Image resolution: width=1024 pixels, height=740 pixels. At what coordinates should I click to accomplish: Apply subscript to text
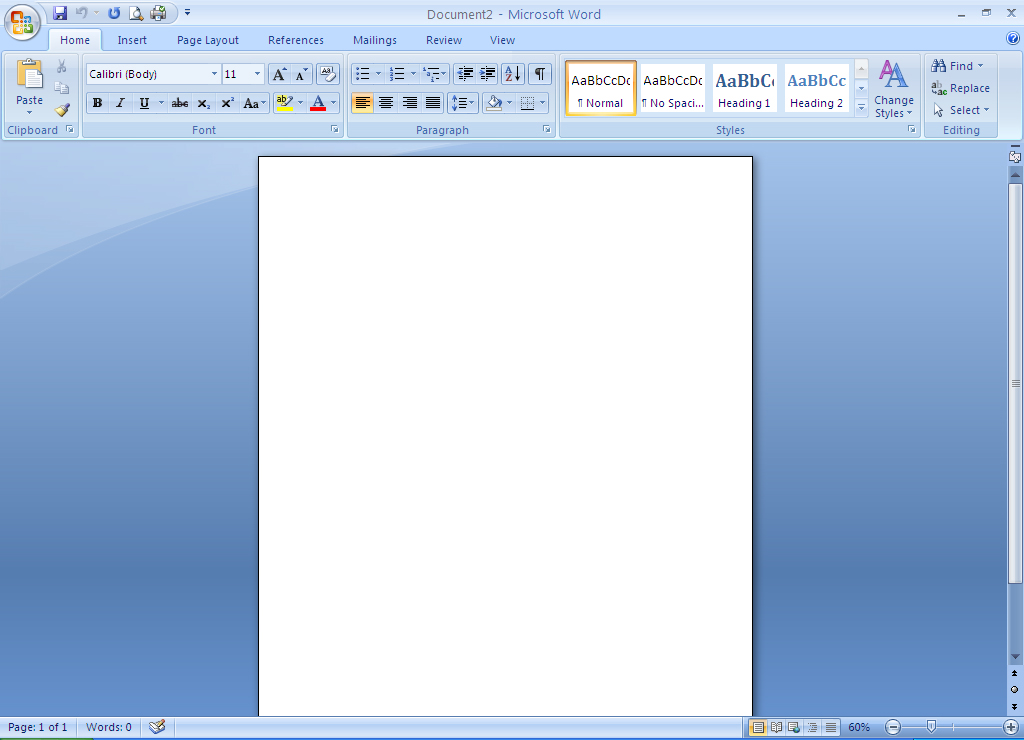[x=202, y=102]
